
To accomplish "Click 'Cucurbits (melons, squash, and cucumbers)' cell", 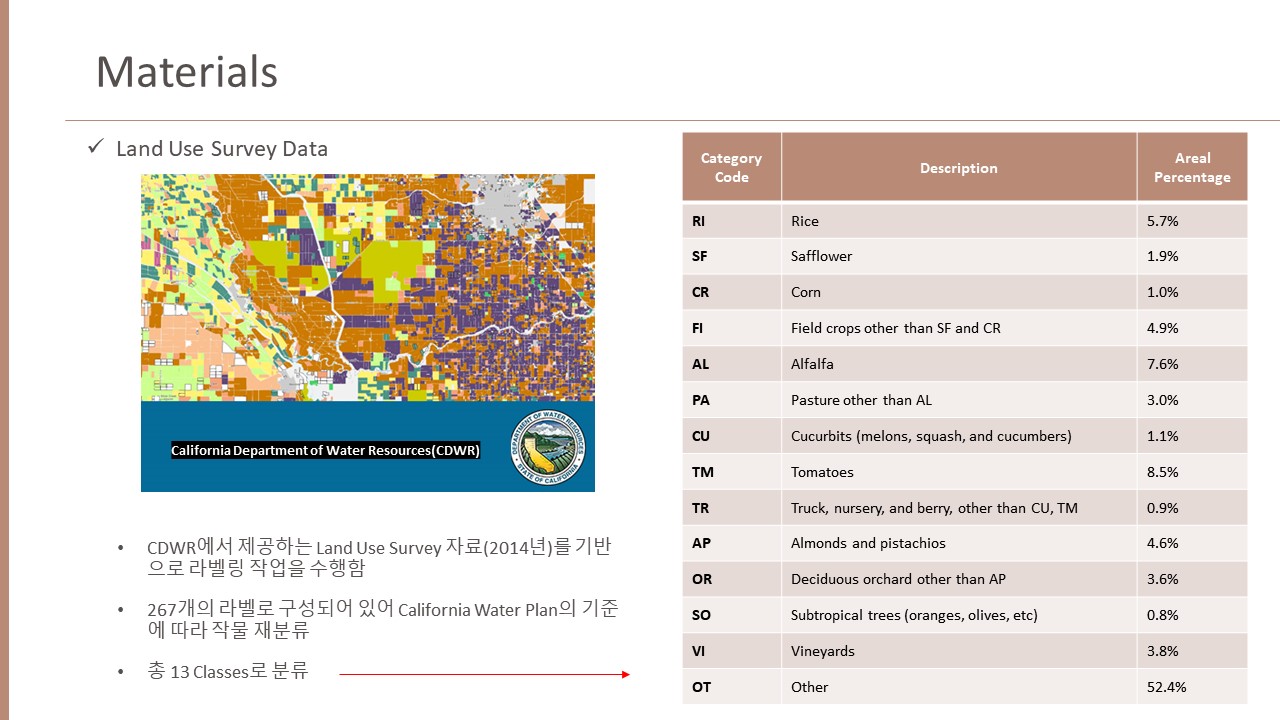I will click(x=959, y=436).
